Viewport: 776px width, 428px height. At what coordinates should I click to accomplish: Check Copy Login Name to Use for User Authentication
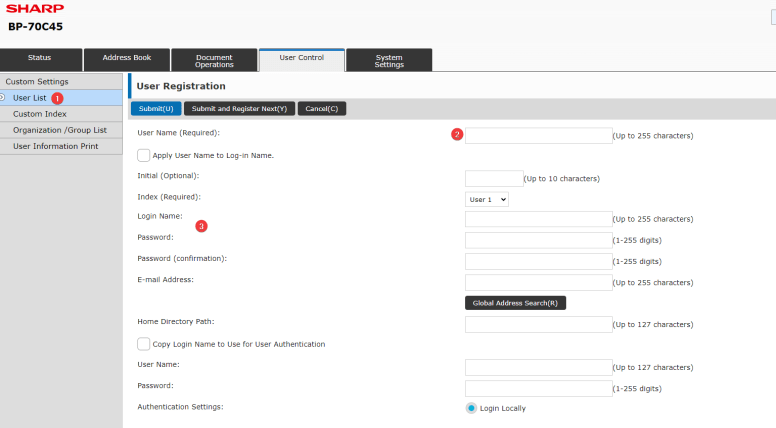click(x=144, y=343)
